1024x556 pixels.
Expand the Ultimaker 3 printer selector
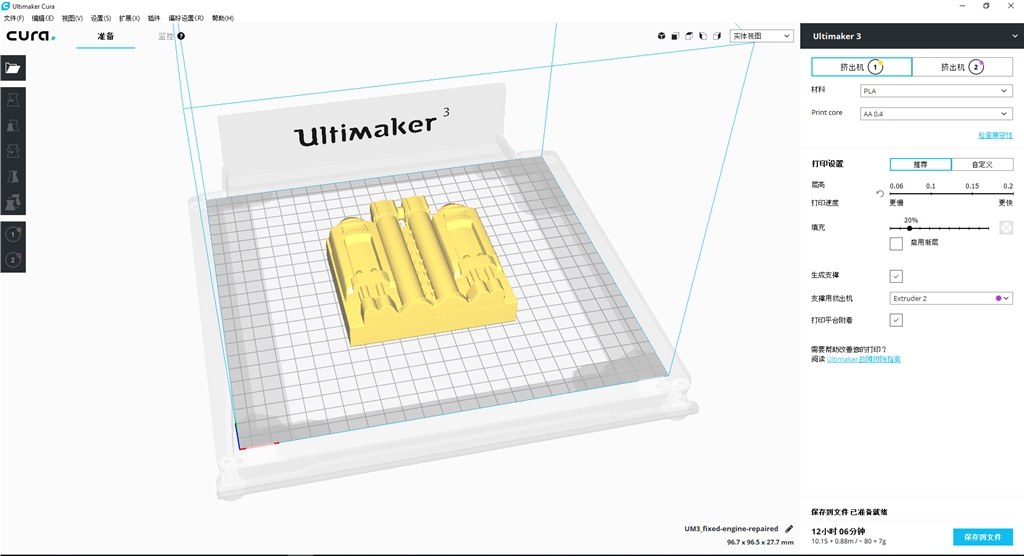point(1015,36)
